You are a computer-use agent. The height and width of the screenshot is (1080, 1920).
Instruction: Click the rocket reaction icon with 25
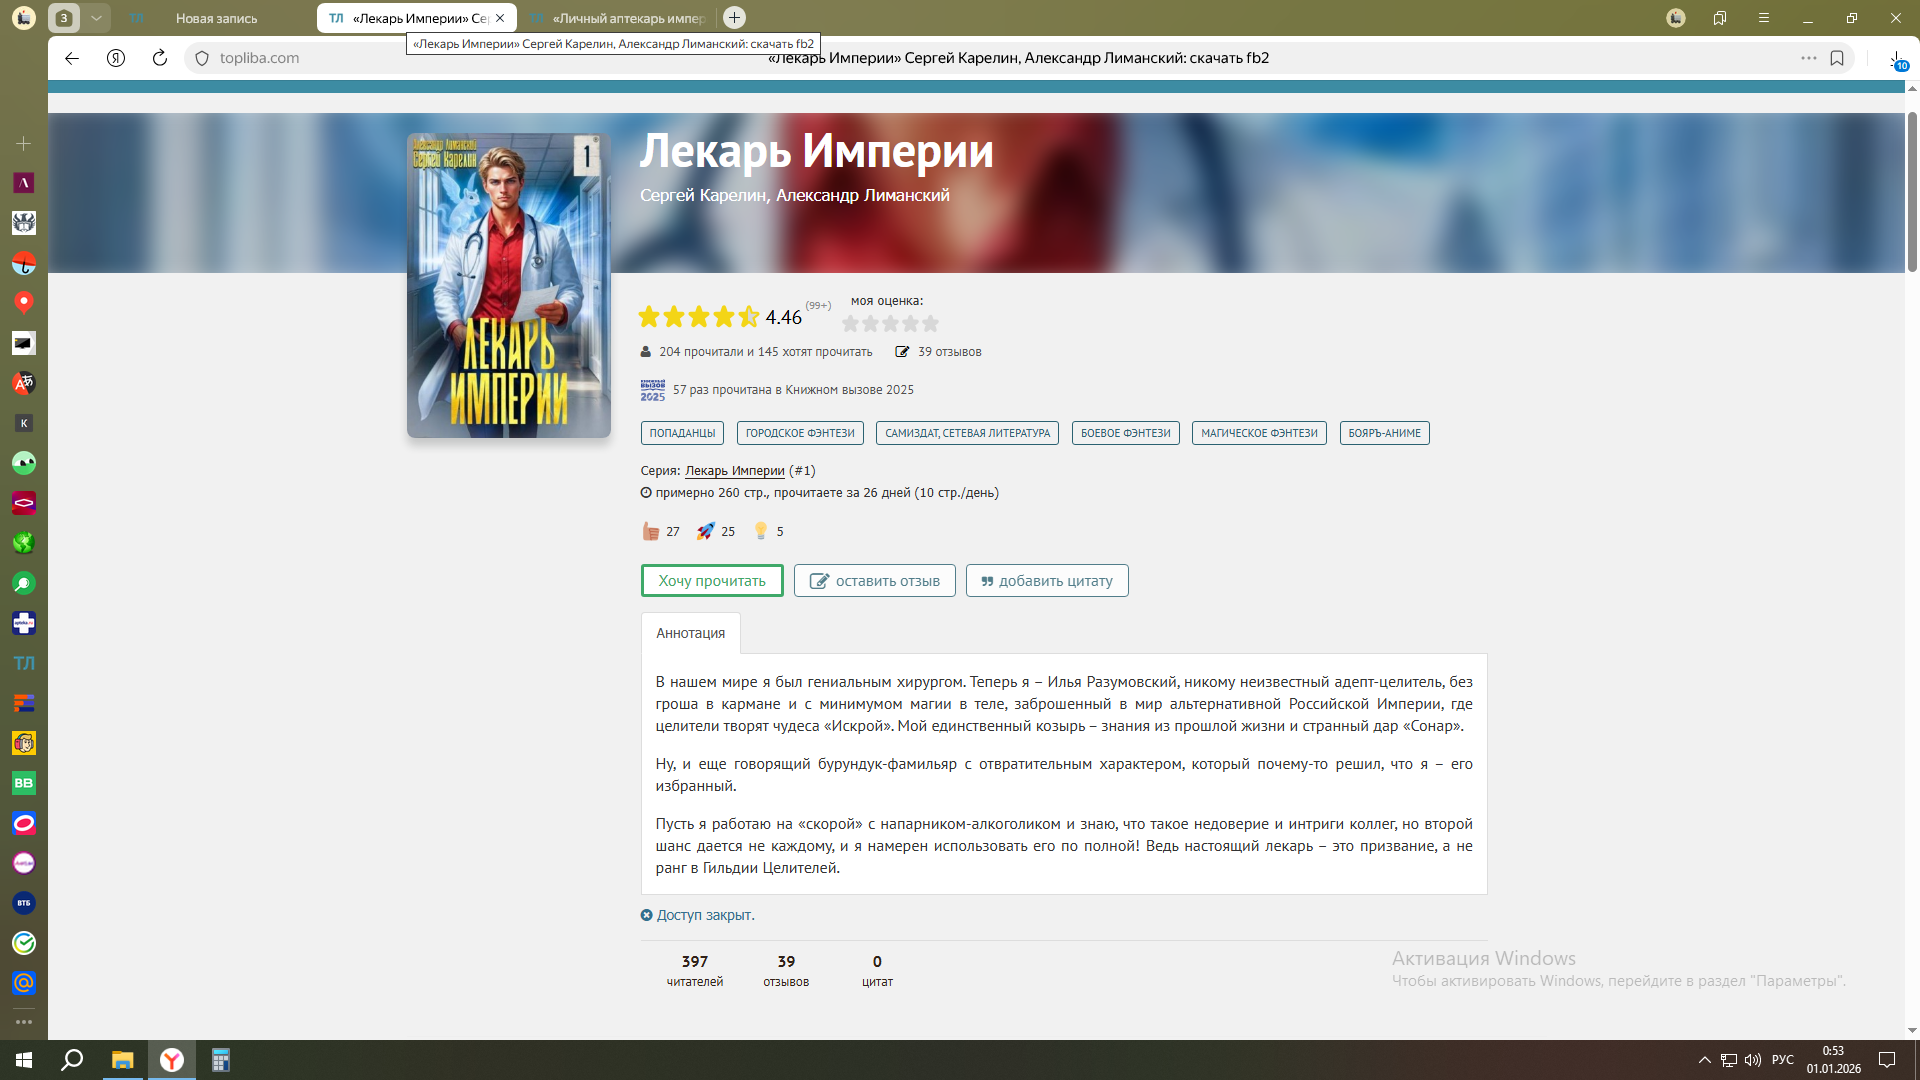706,531
